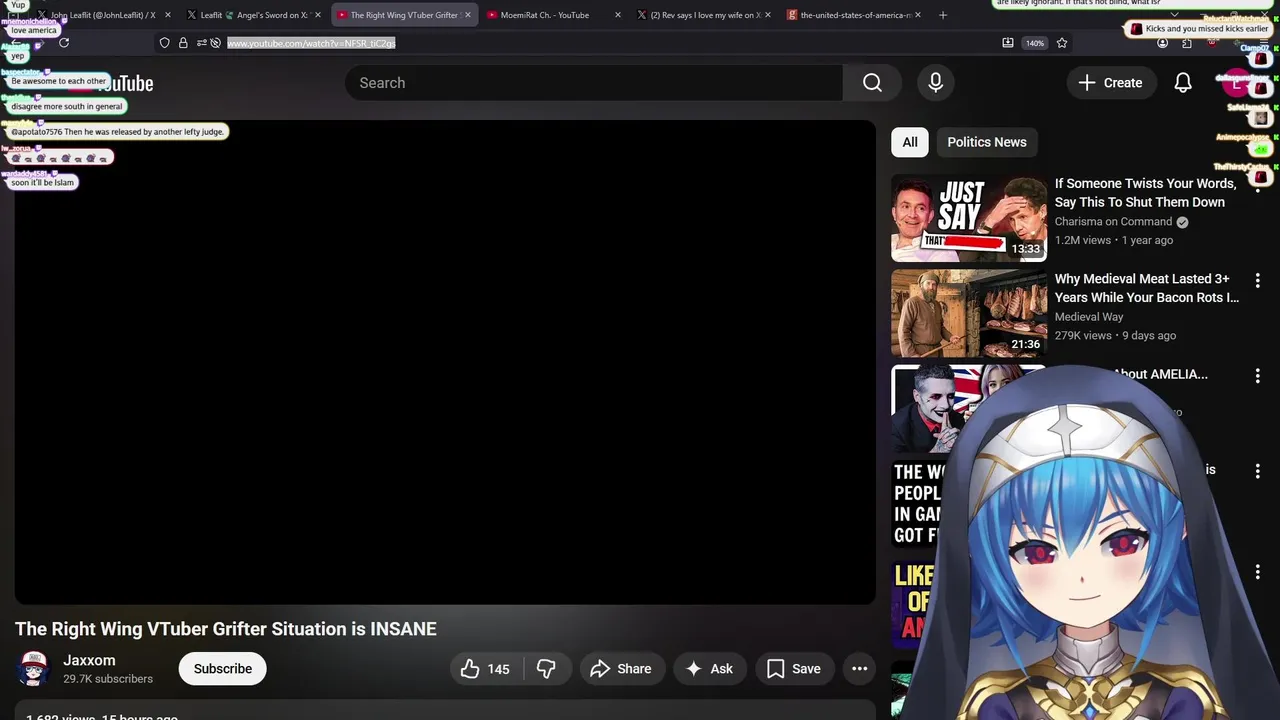Open the Create menu

click(1110, 83)
